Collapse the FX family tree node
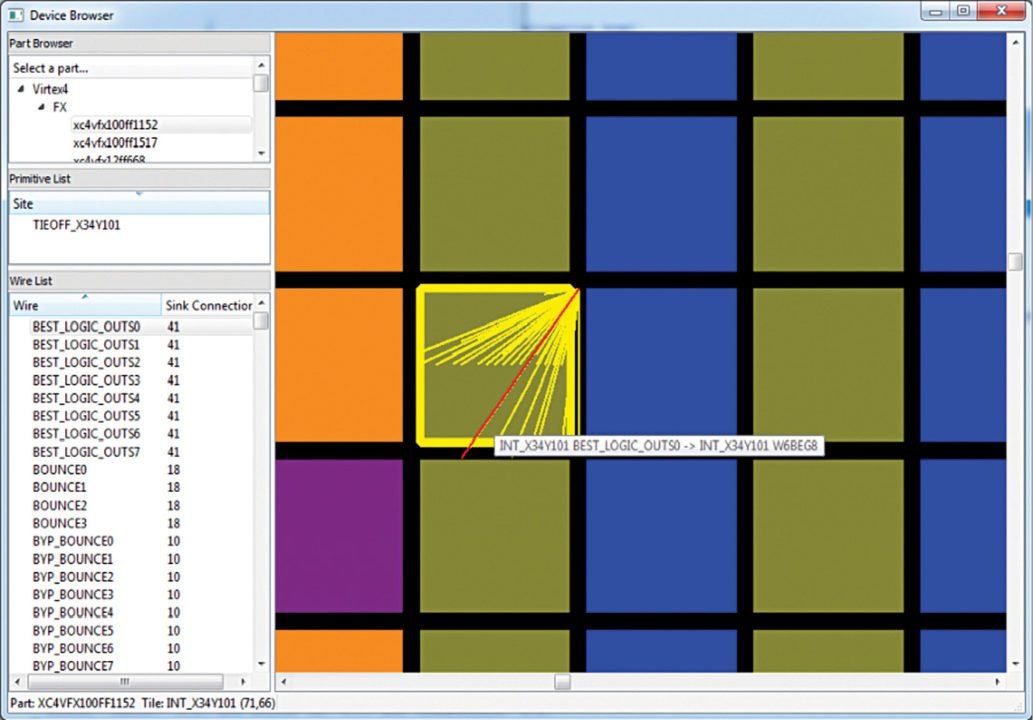1033x720 pixels. [x=41, y=107]
